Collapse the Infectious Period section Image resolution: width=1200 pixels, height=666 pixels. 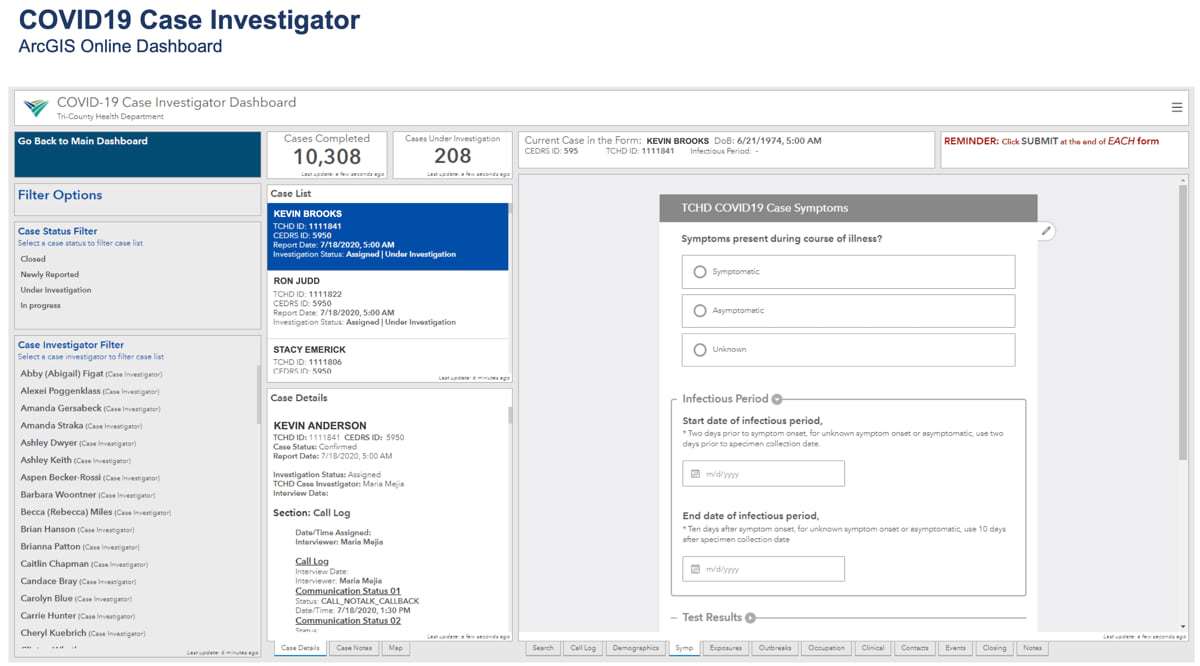(777, 399)
